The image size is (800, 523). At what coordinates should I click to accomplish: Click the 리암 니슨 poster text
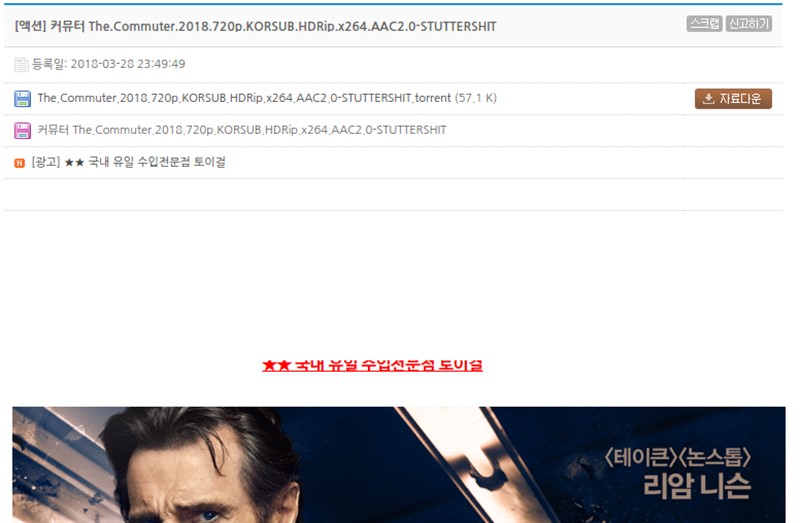pos(696,486)
